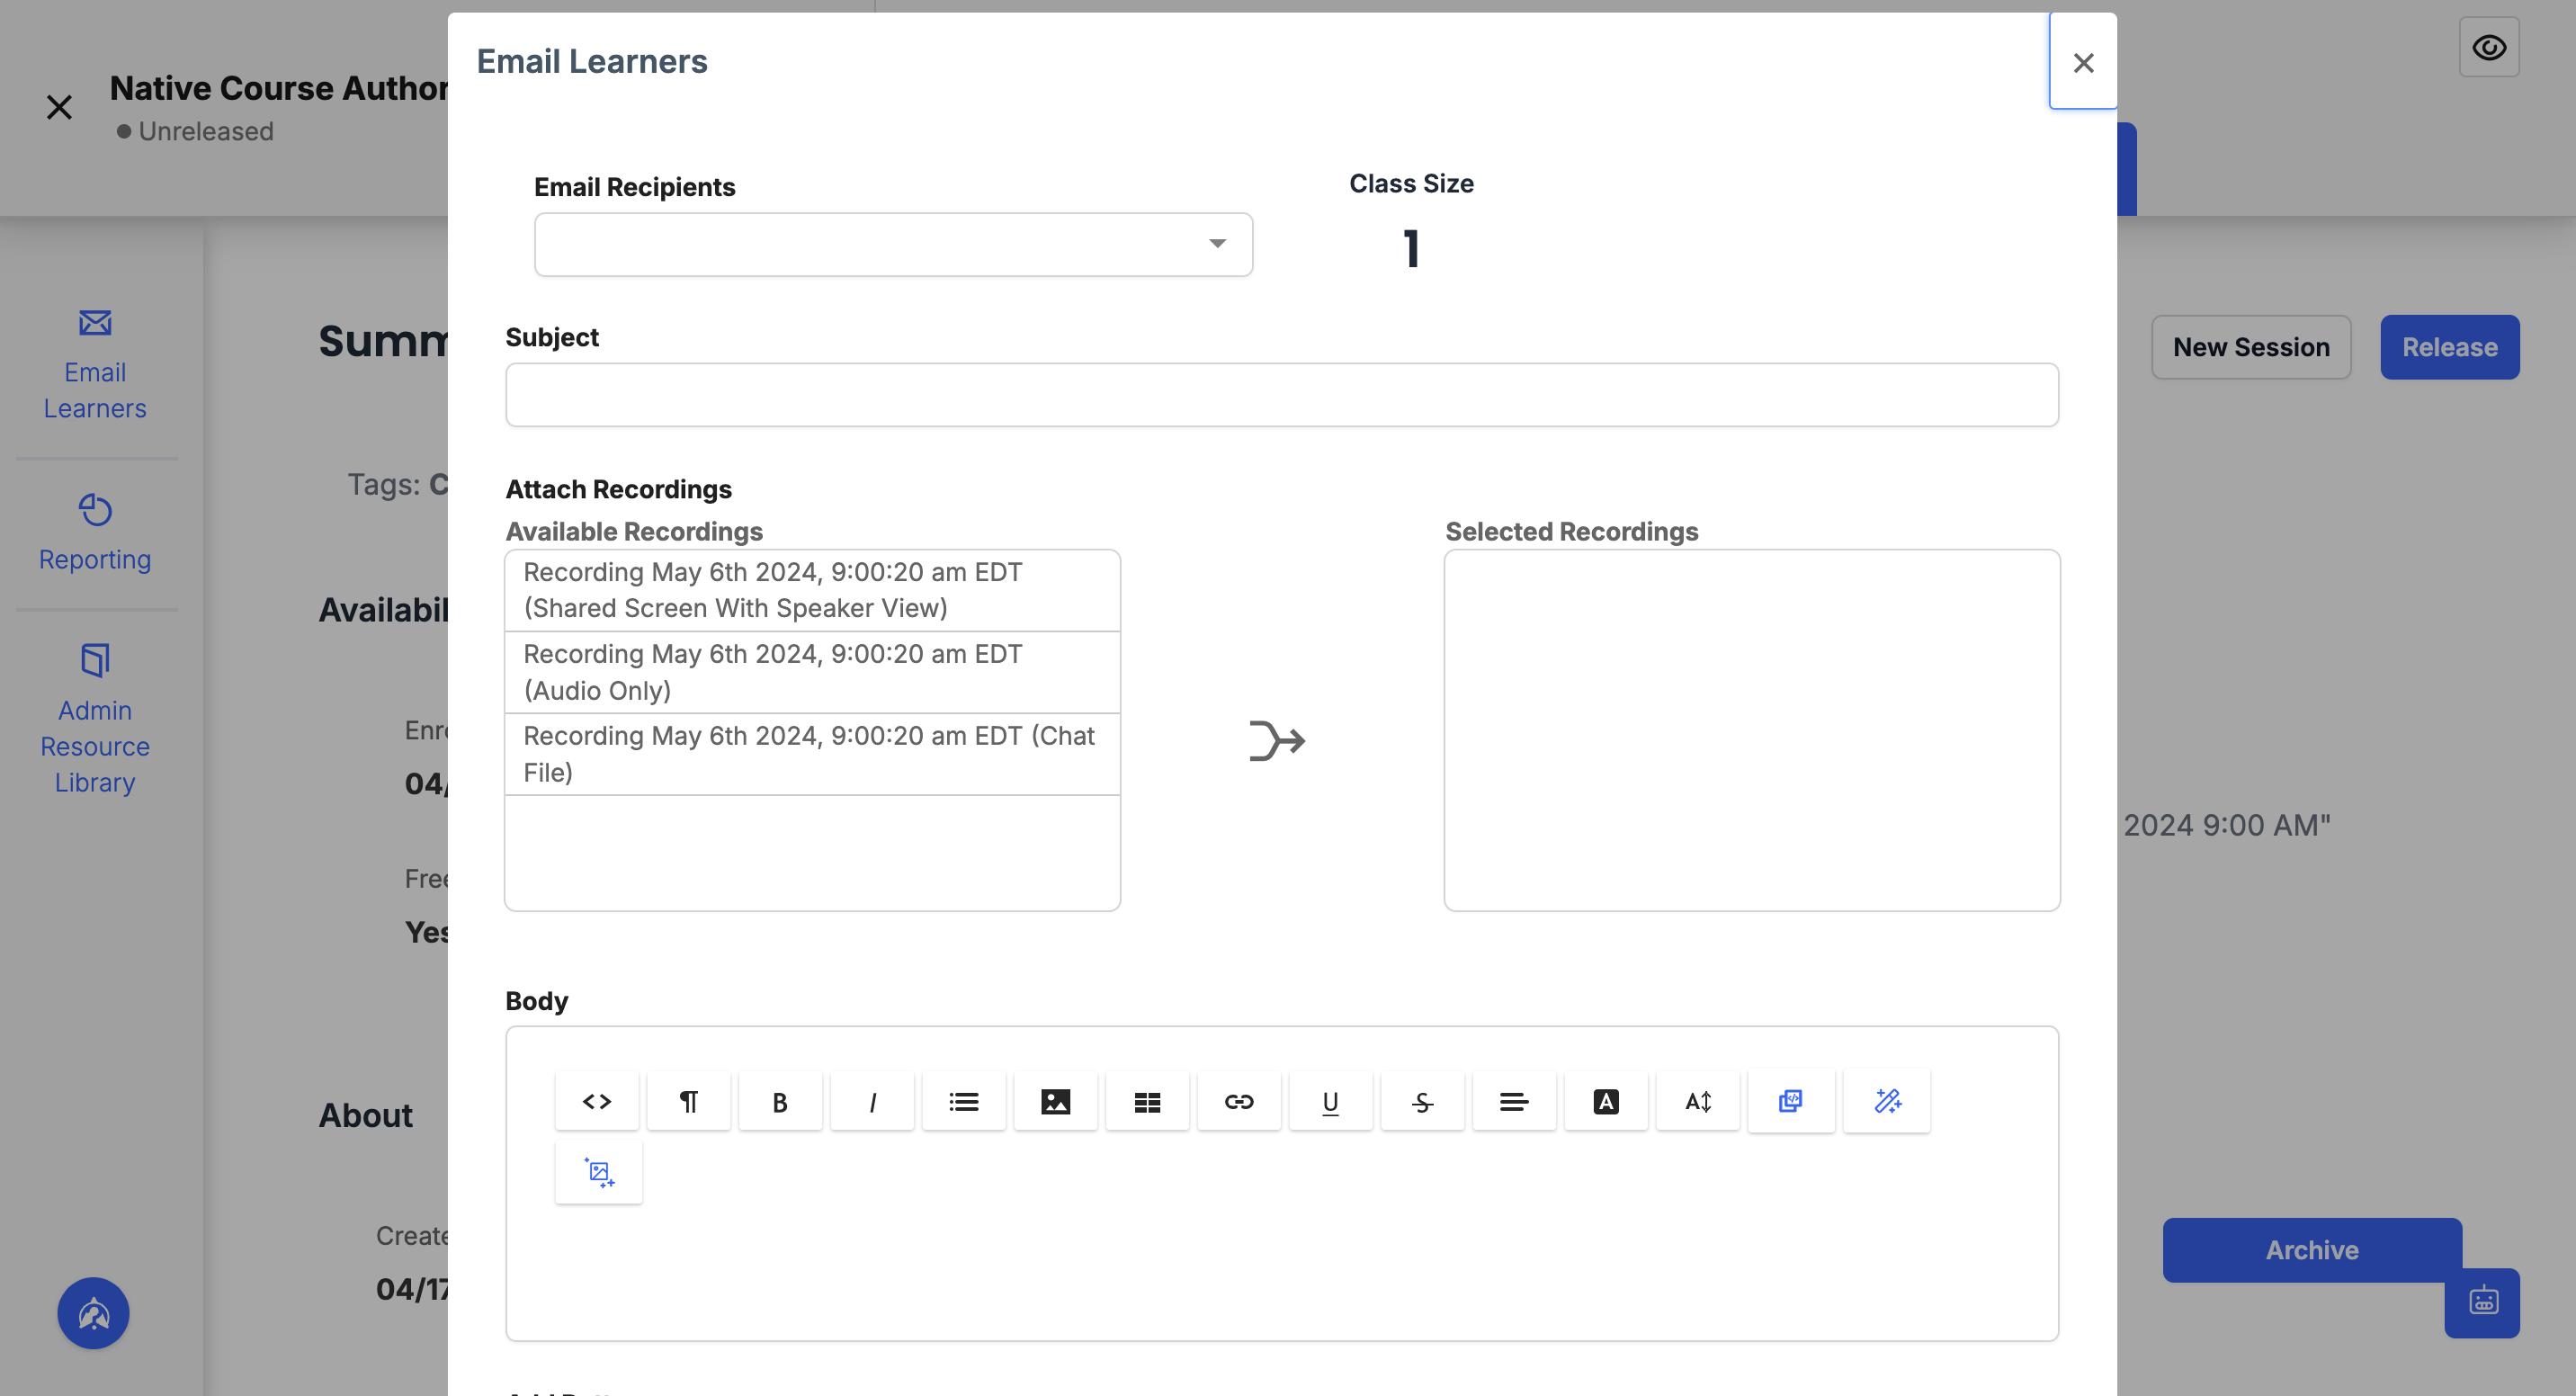Viewport: 2576px width, 1396px height.
Task: Insert a hyperlink in the body editor
Action: click(x=1239, y=1101)
